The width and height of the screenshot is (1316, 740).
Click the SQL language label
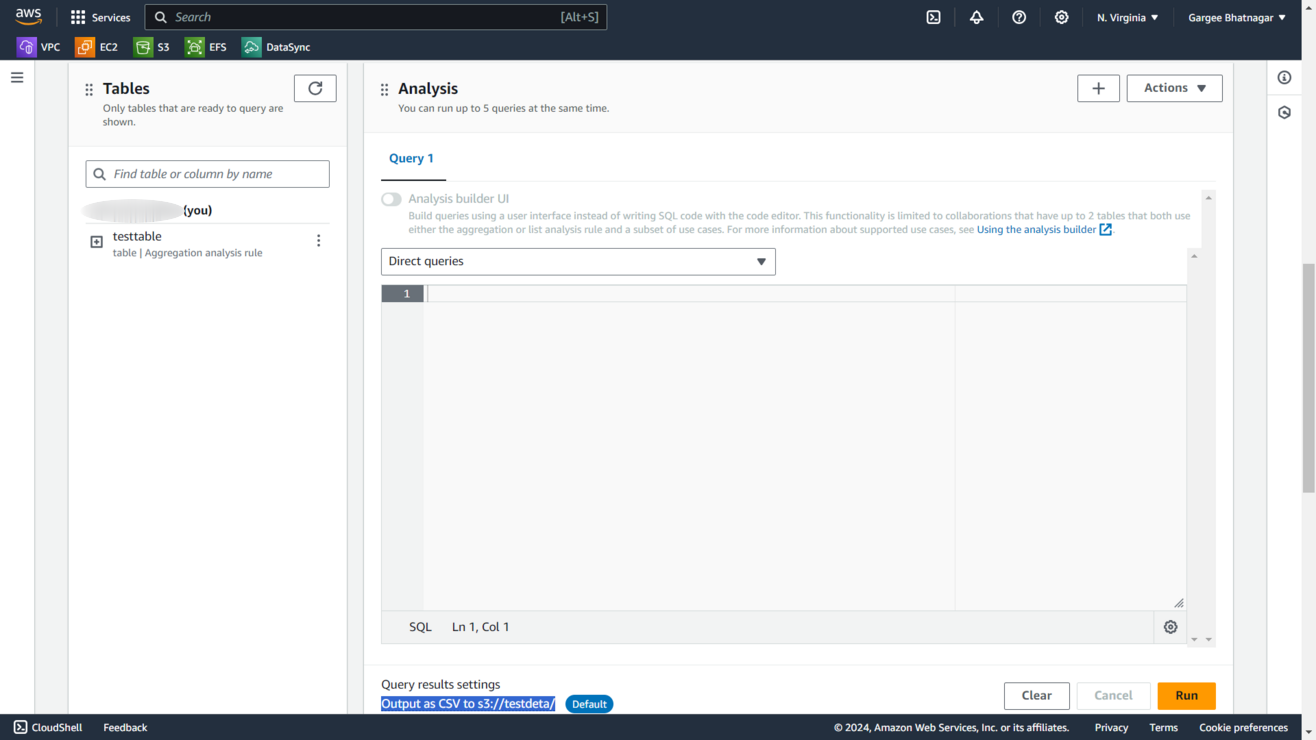pos(420,627)
